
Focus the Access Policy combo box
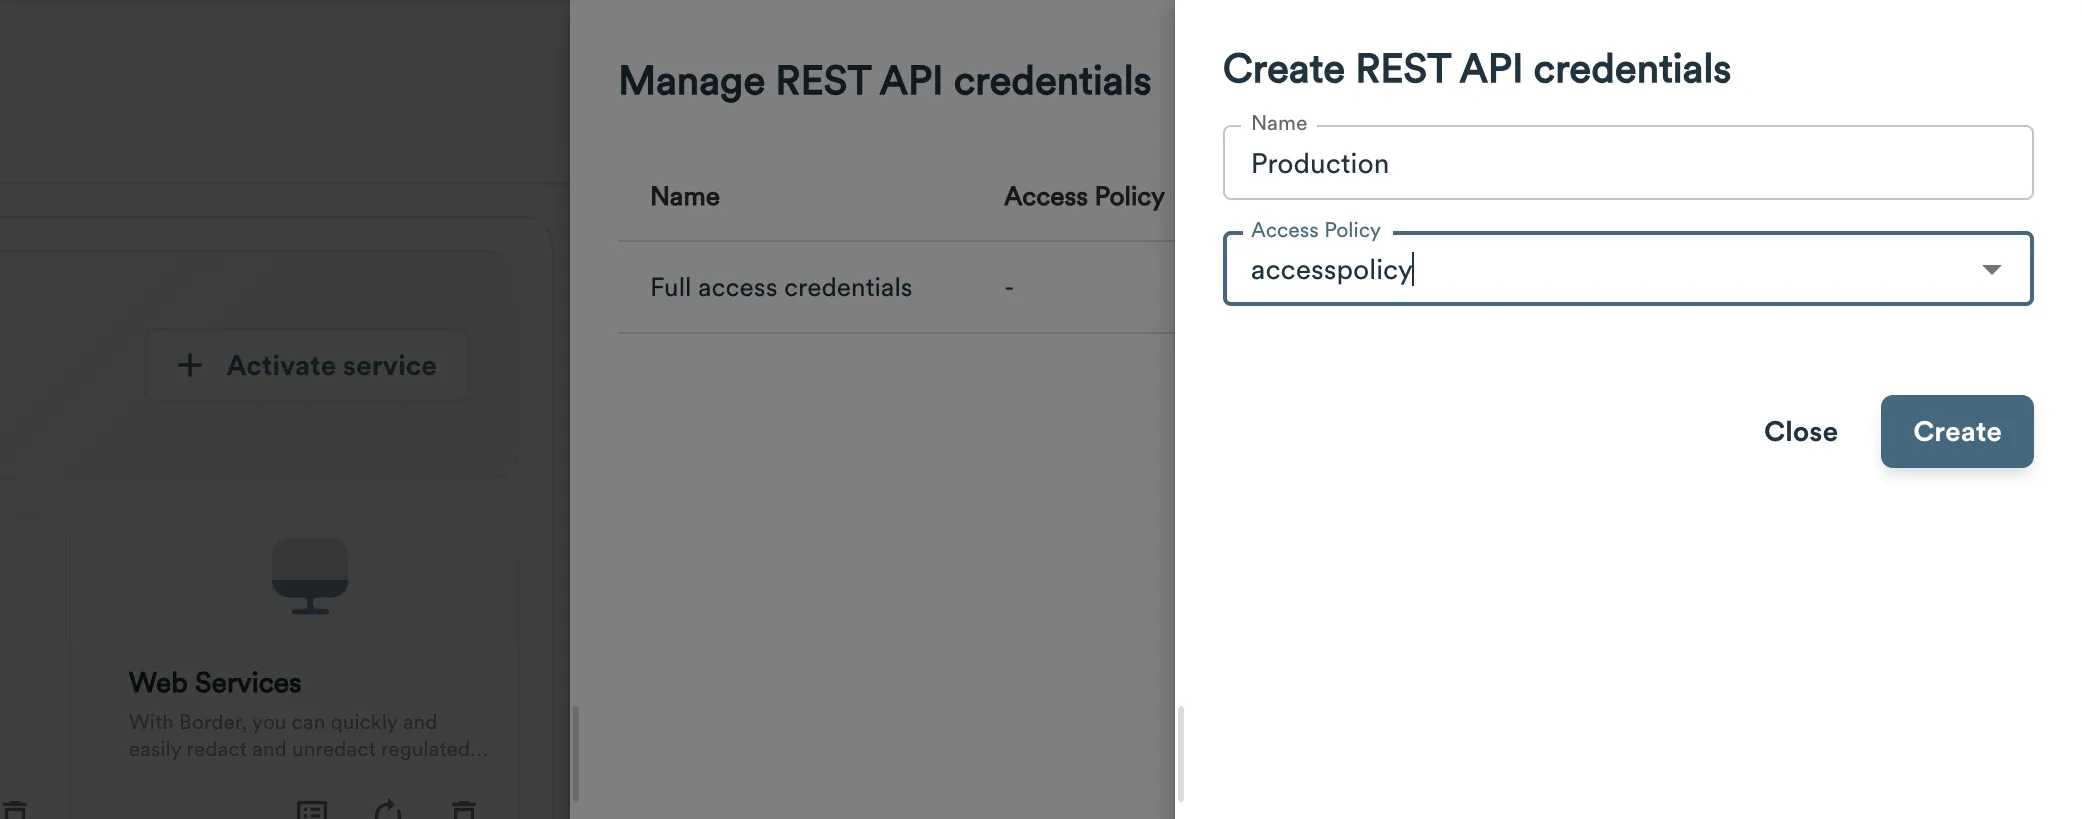(x=1627, y=269)
